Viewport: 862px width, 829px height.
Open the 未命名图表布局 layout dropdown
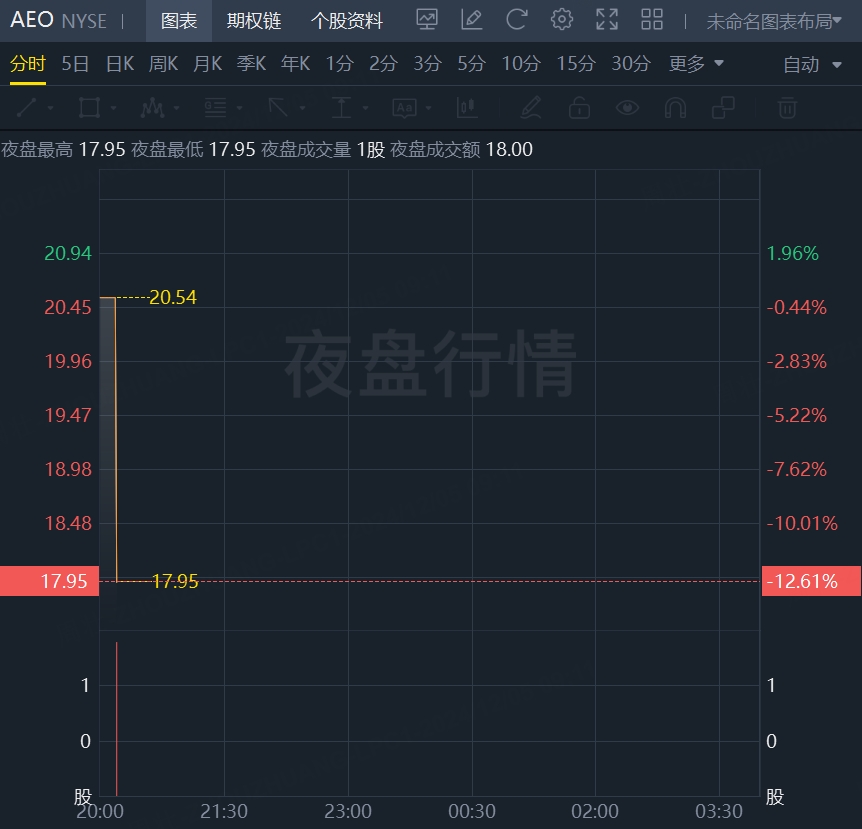[774, 21]
